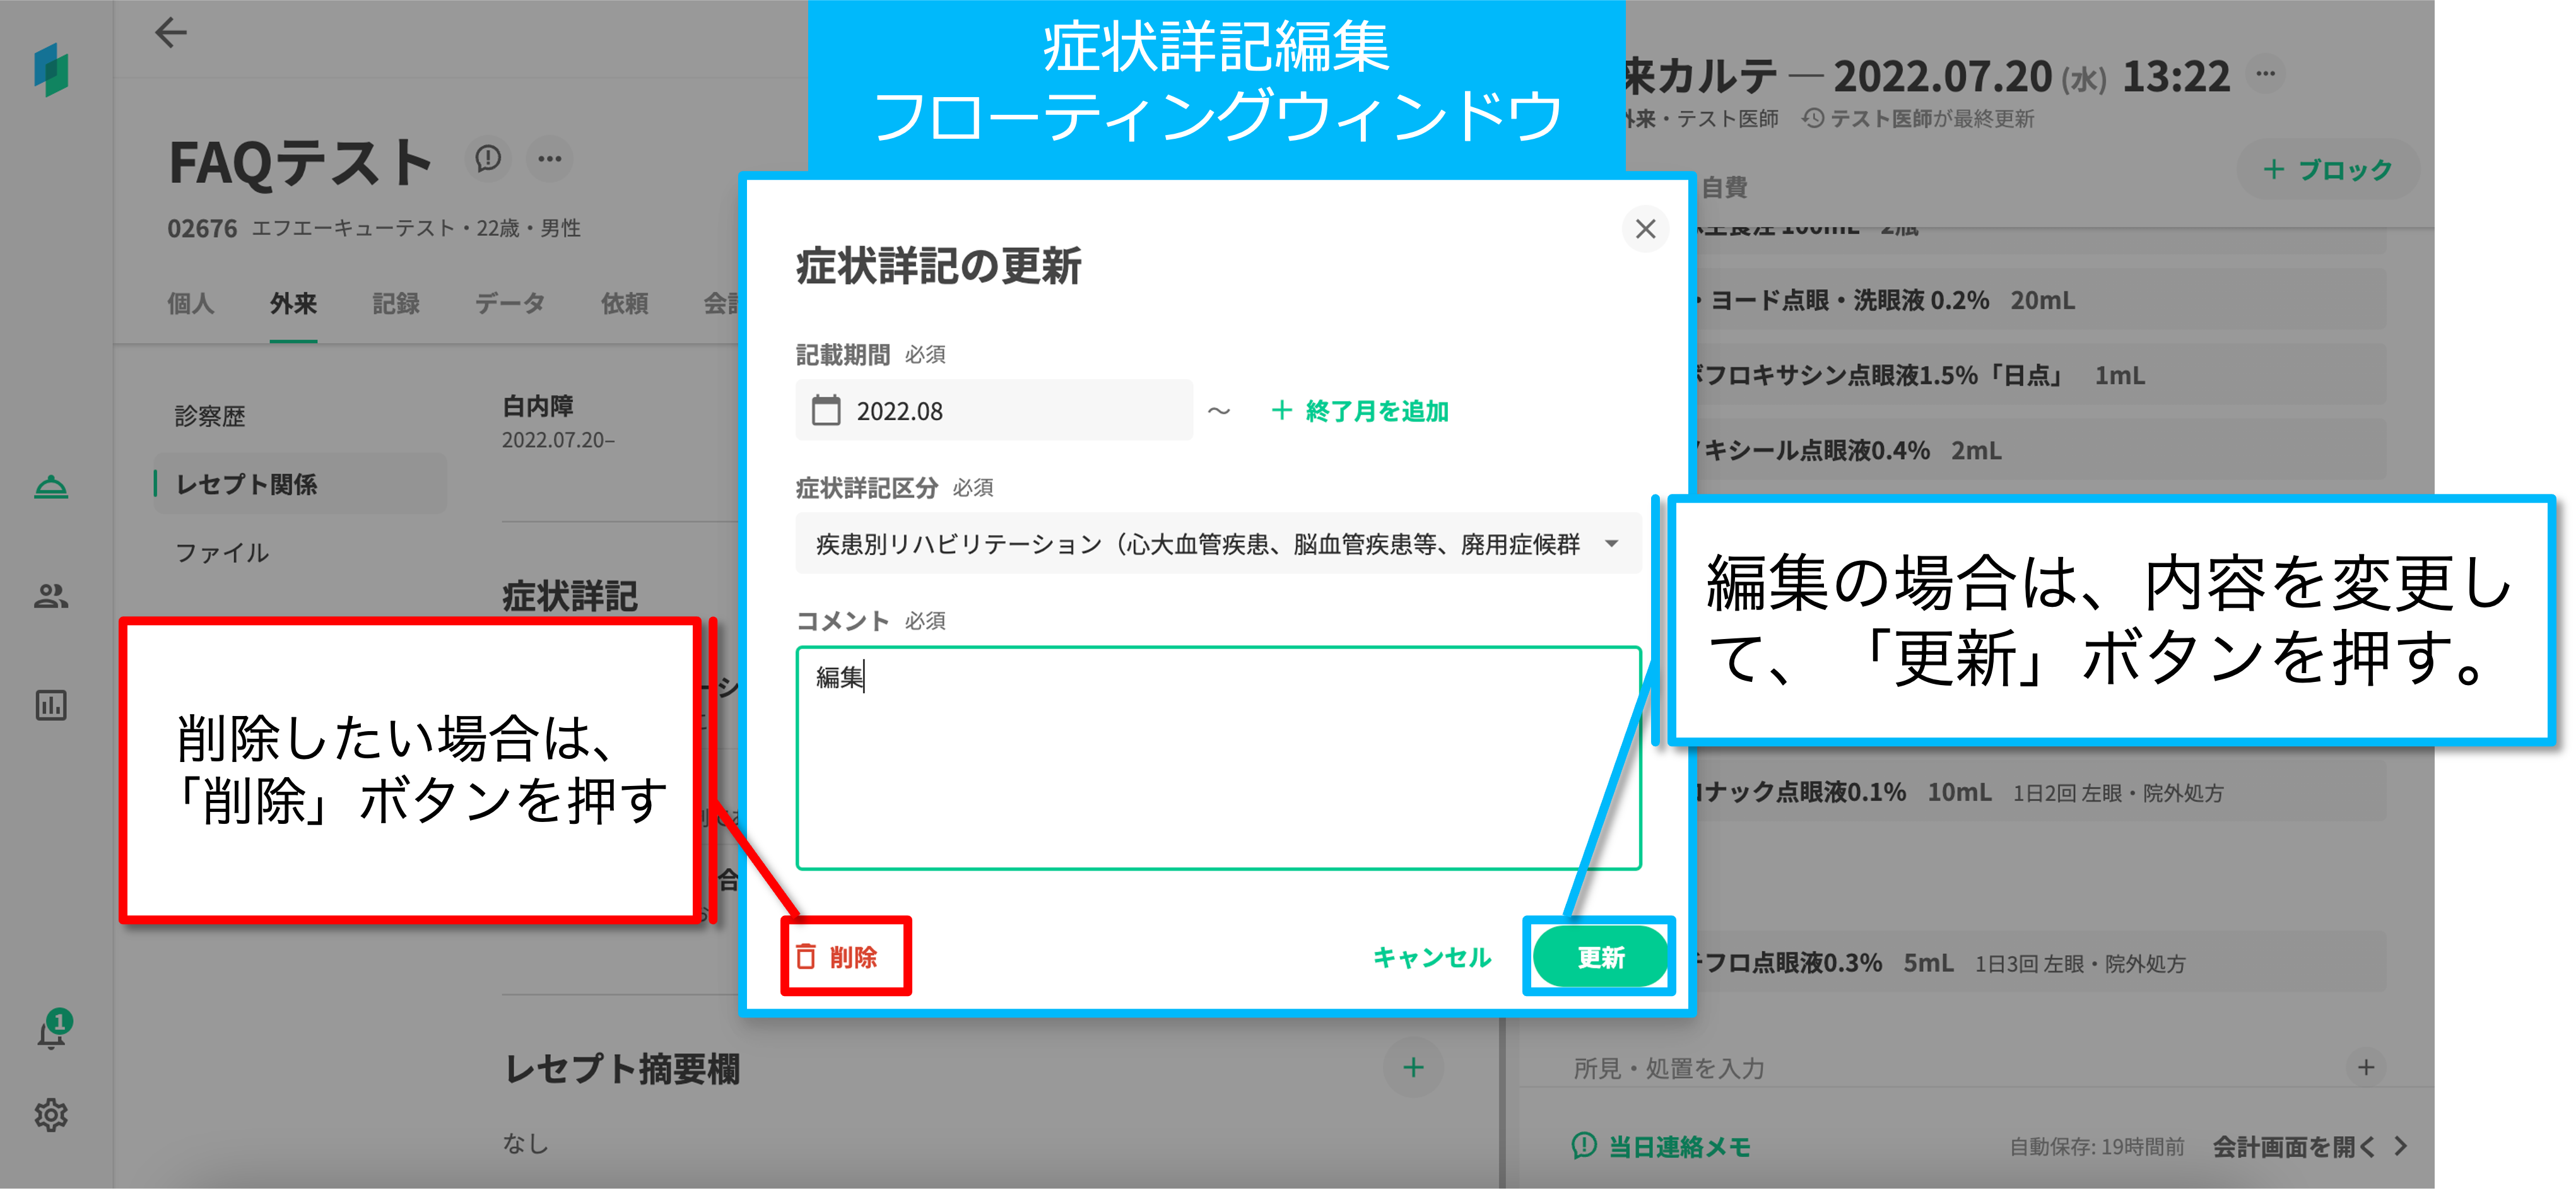Image resolution: width=2576 pixels, height=1191 pixels.
Task: Open the karte options ellipsis menu
Action: coord(2265,74)
